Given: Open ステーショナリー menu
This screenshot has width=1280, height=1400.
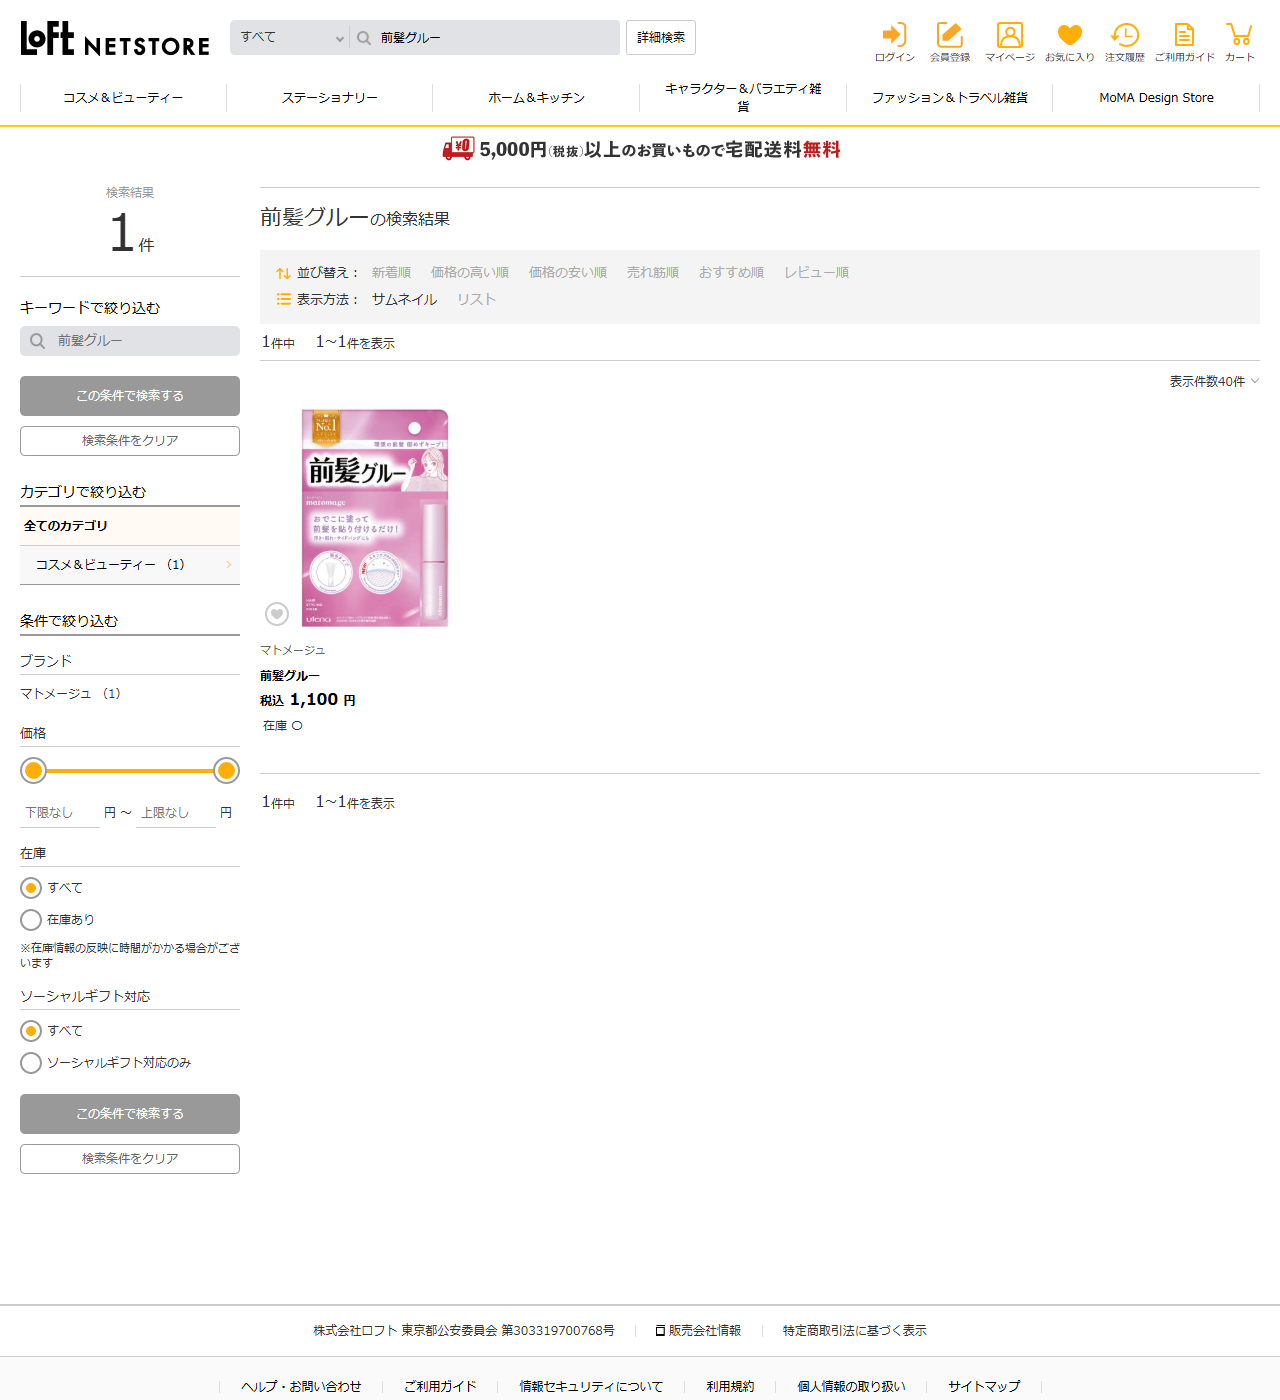Looking at the screenshot, I should tap(330, 98).
